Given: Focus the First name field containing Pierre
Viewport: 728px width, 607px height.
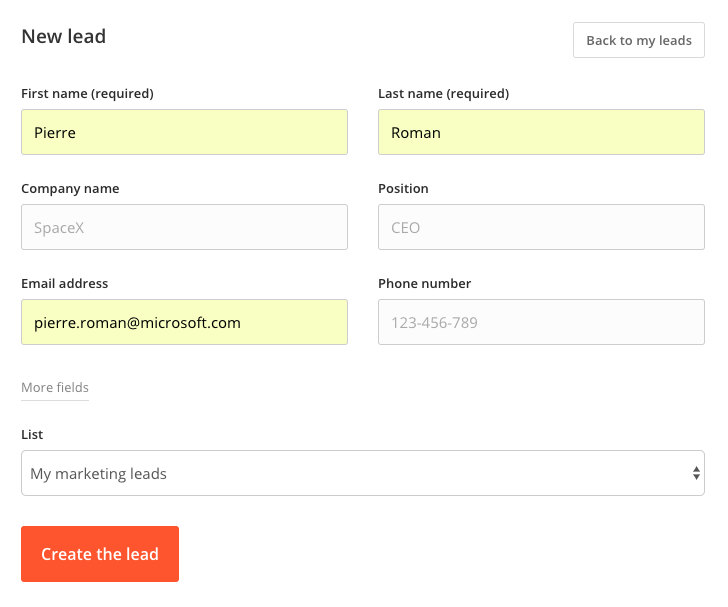Looking at the screenshot, I should point(184,132).
